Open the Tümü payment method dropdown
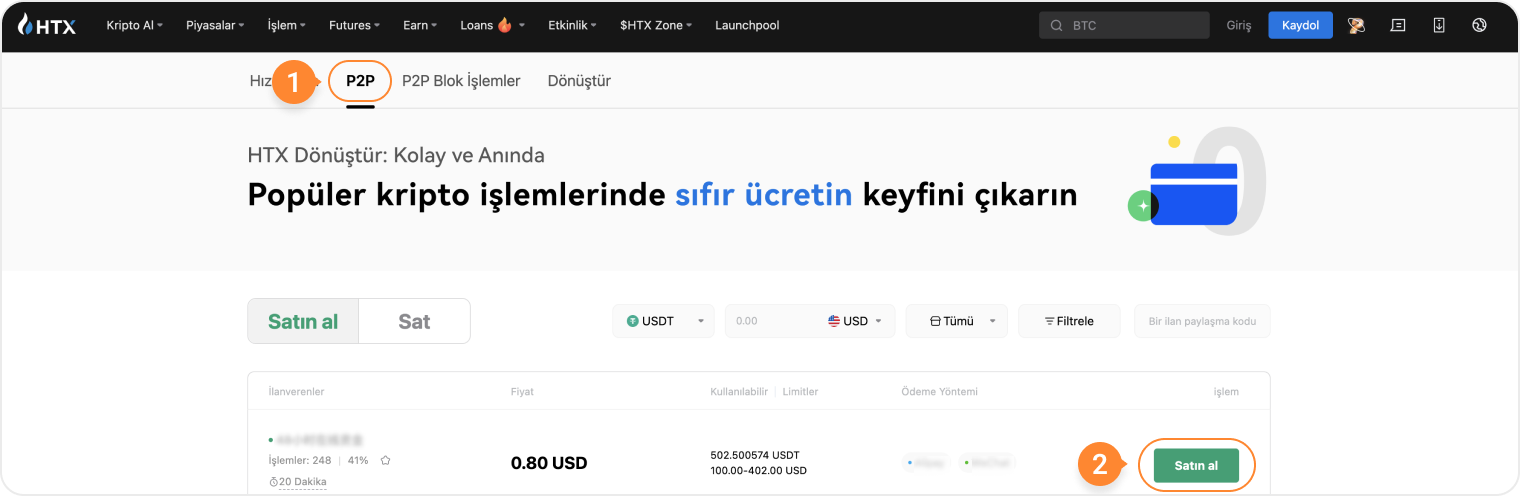This screenshot has height=496, width=1520. [x=956, y=321]
